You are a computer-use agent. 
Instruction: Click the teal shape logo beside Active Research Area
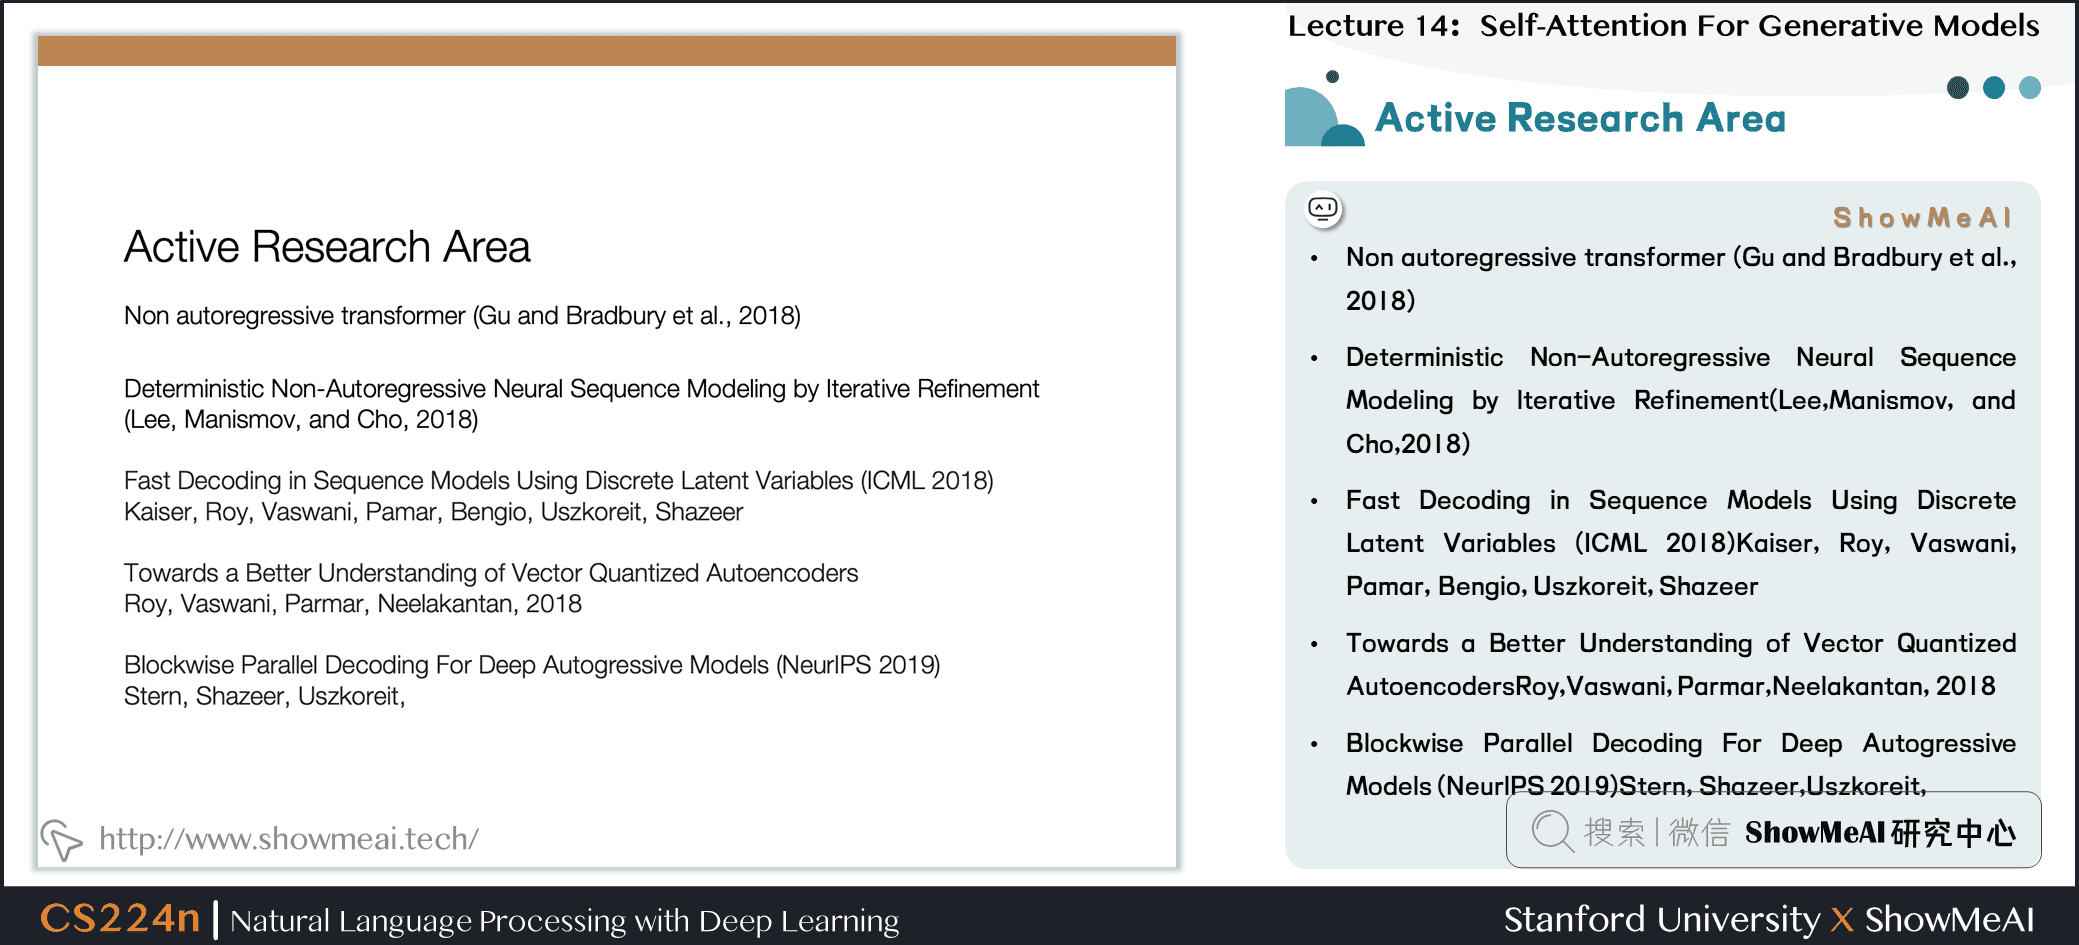(x=1324, y=111)
